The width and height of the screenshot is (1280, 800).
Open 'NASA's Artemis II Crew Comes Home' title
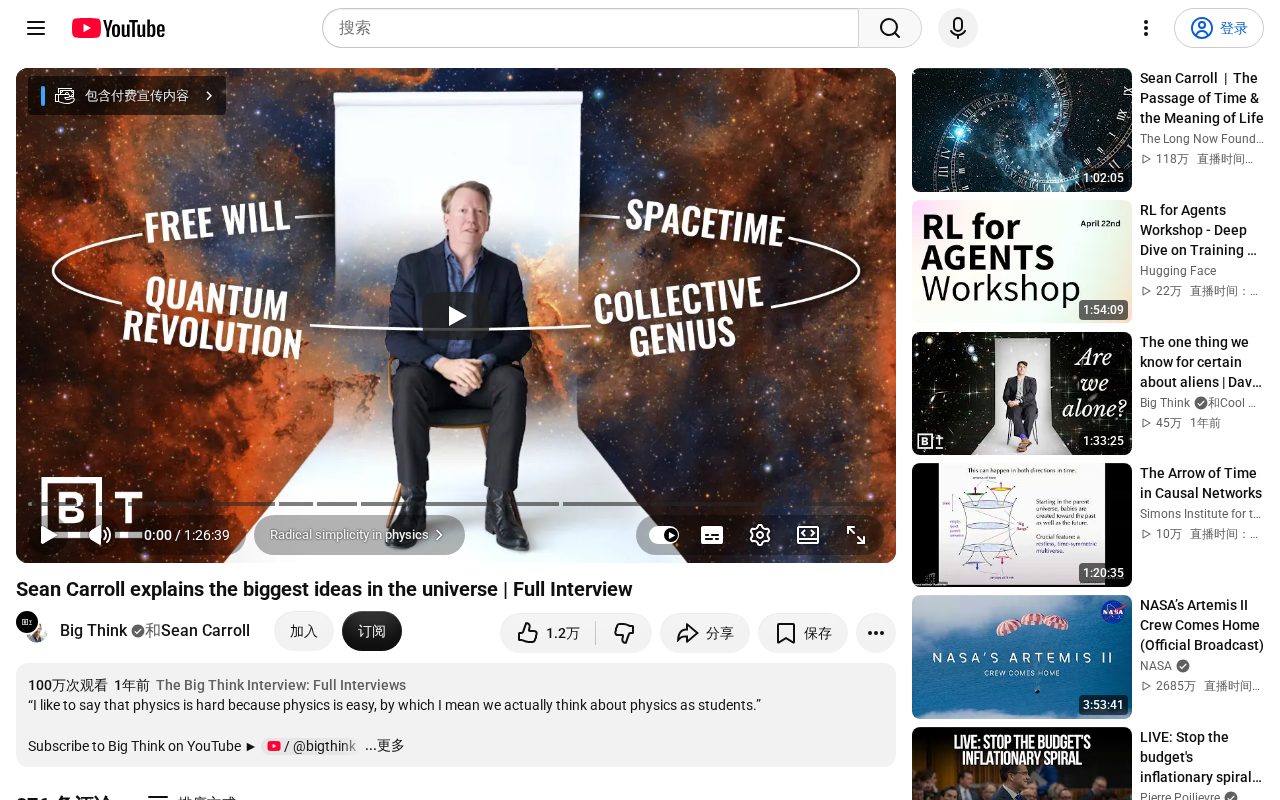click(x=1201, y=625)
